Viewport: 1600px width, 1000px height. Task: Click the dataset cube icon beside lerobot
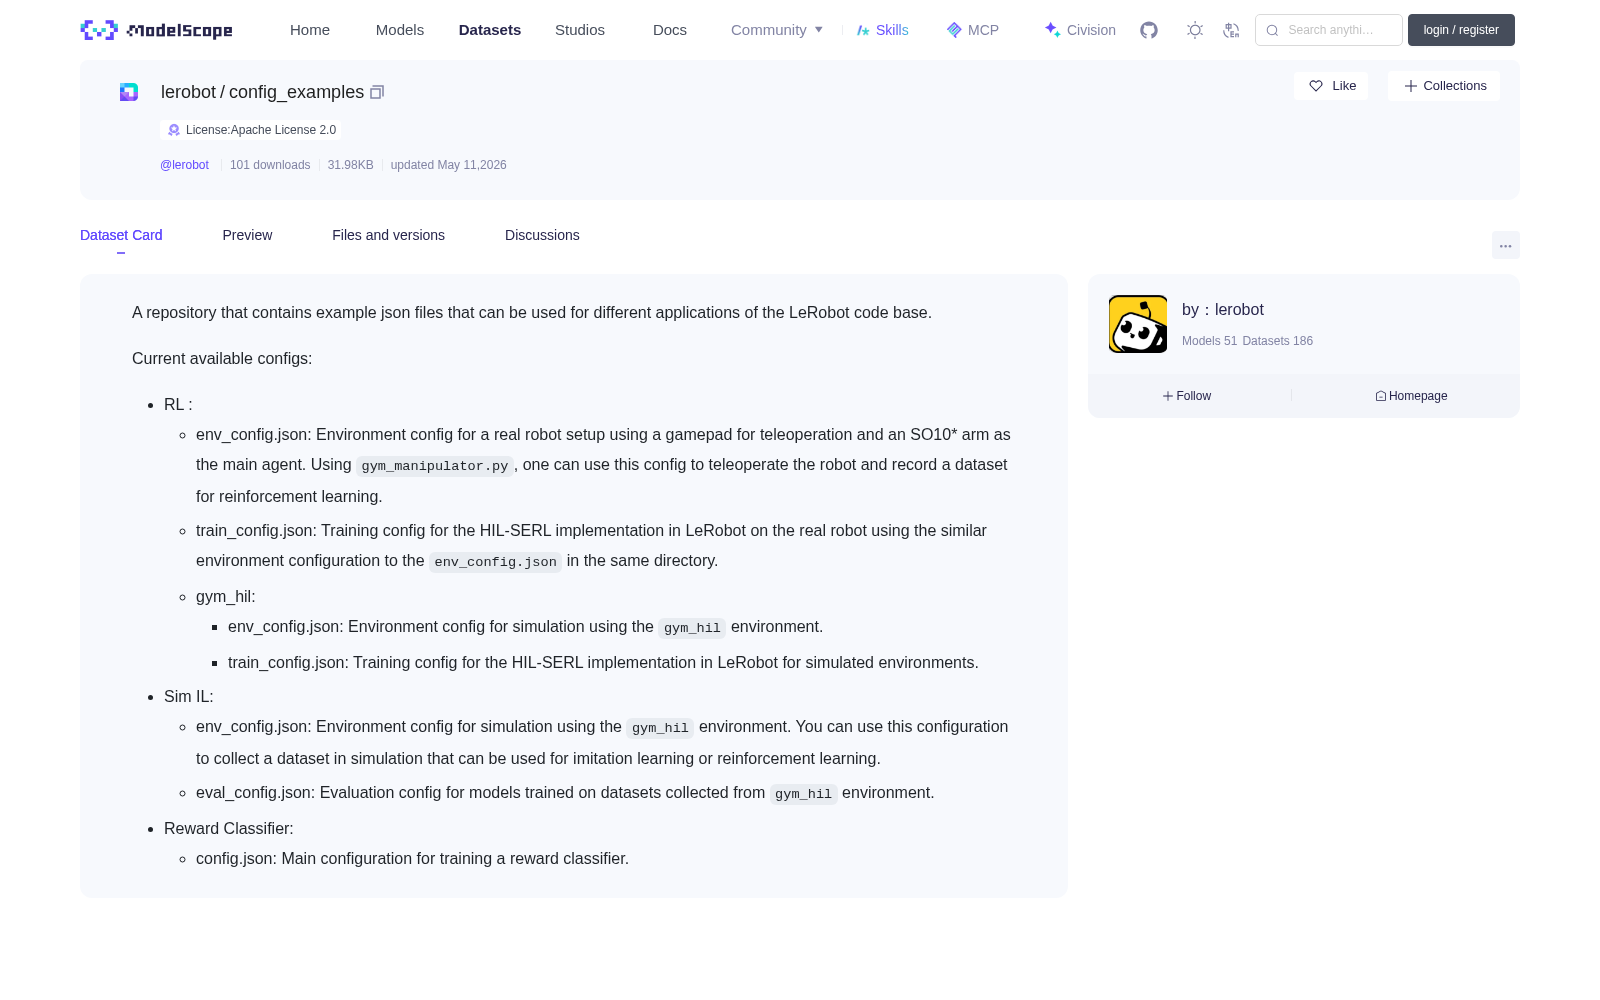point(129,92)
